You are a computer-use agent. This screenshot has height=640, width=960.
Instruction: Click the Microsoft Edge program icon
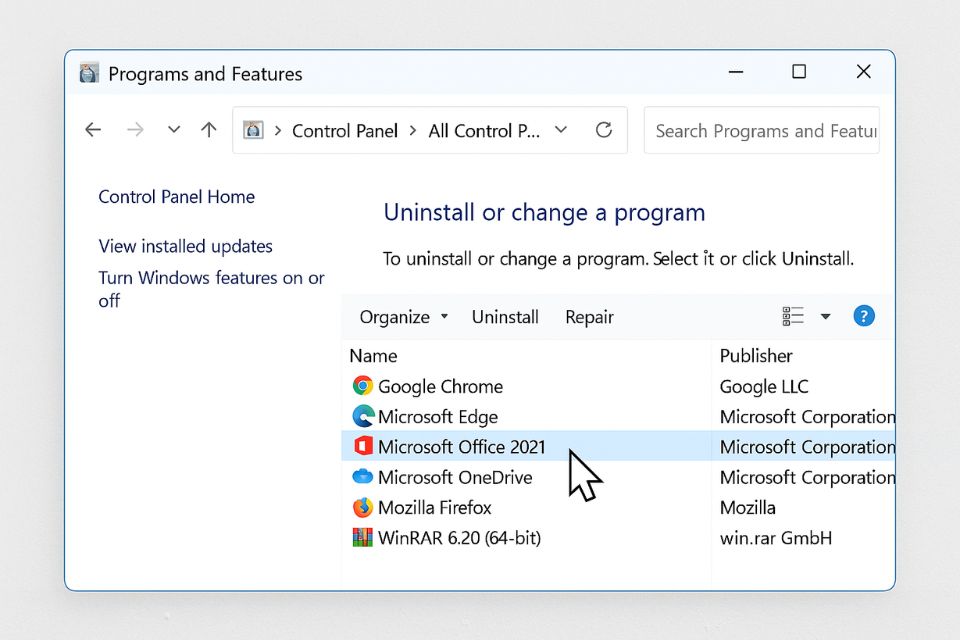[362, 416]
